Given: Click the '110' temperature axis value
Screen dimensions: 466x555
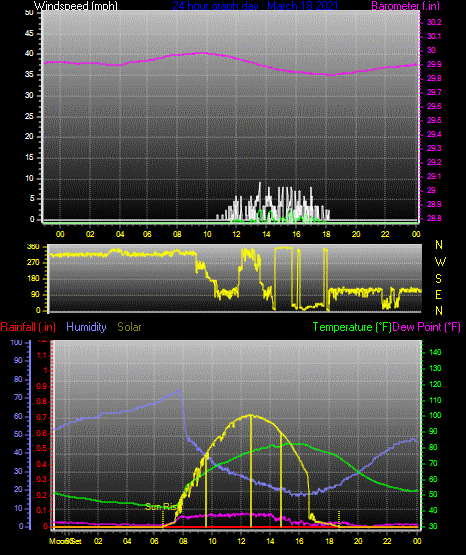Looking at the screenshot, I should coord(435,400).
